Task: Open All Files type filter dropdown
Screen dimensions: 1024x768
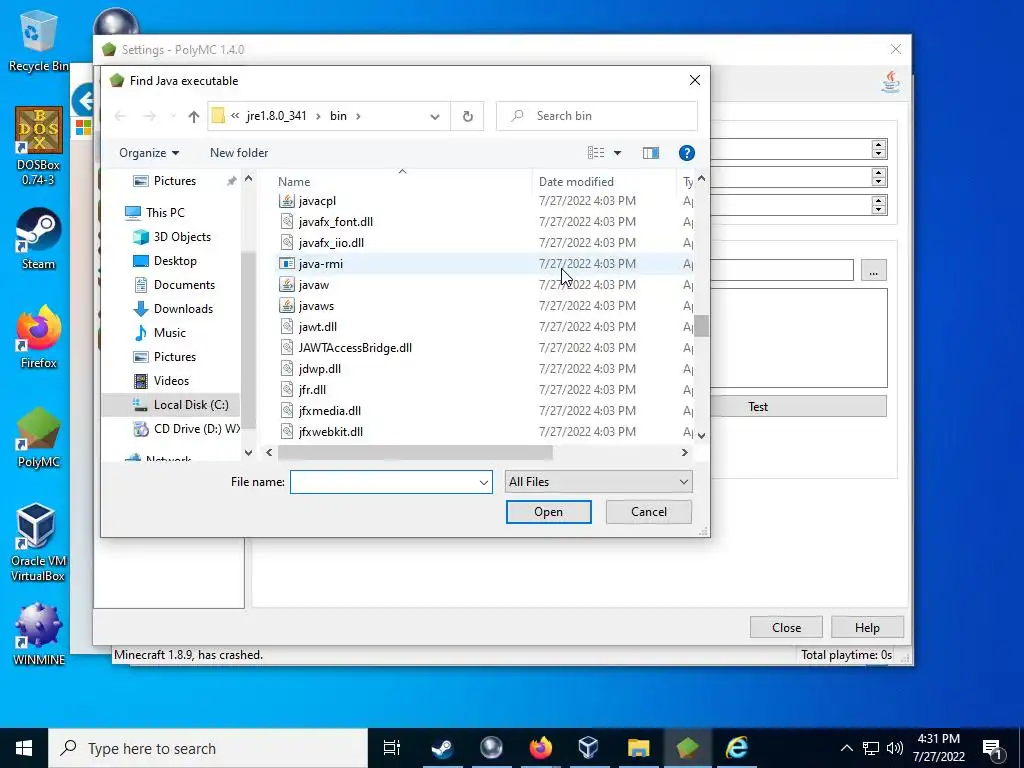Action: [598, 482]
